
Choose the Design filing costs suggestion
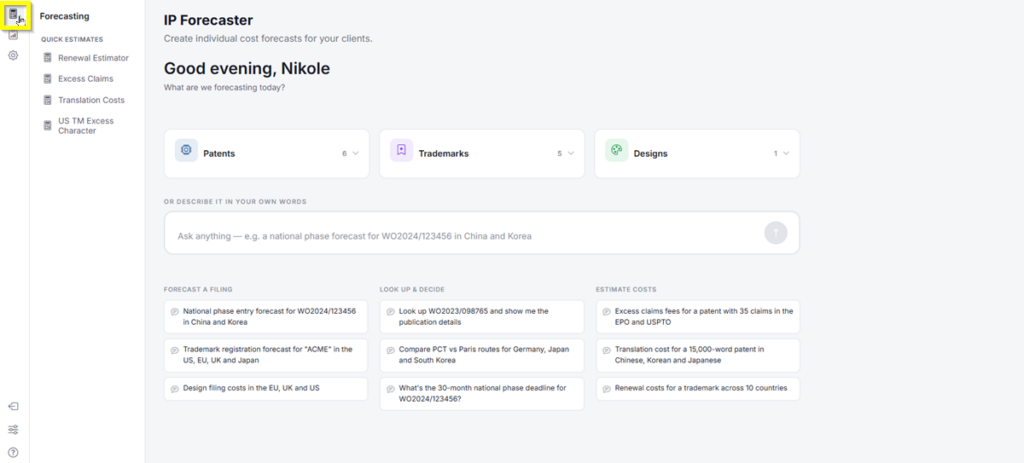point(266,389)
